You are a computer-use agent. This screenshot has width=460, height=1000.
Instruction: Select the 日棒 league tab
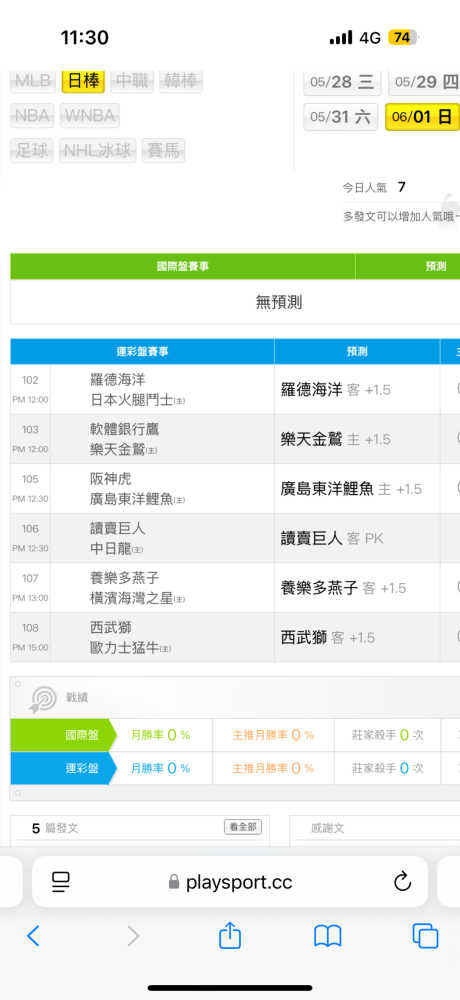[83, 81]
